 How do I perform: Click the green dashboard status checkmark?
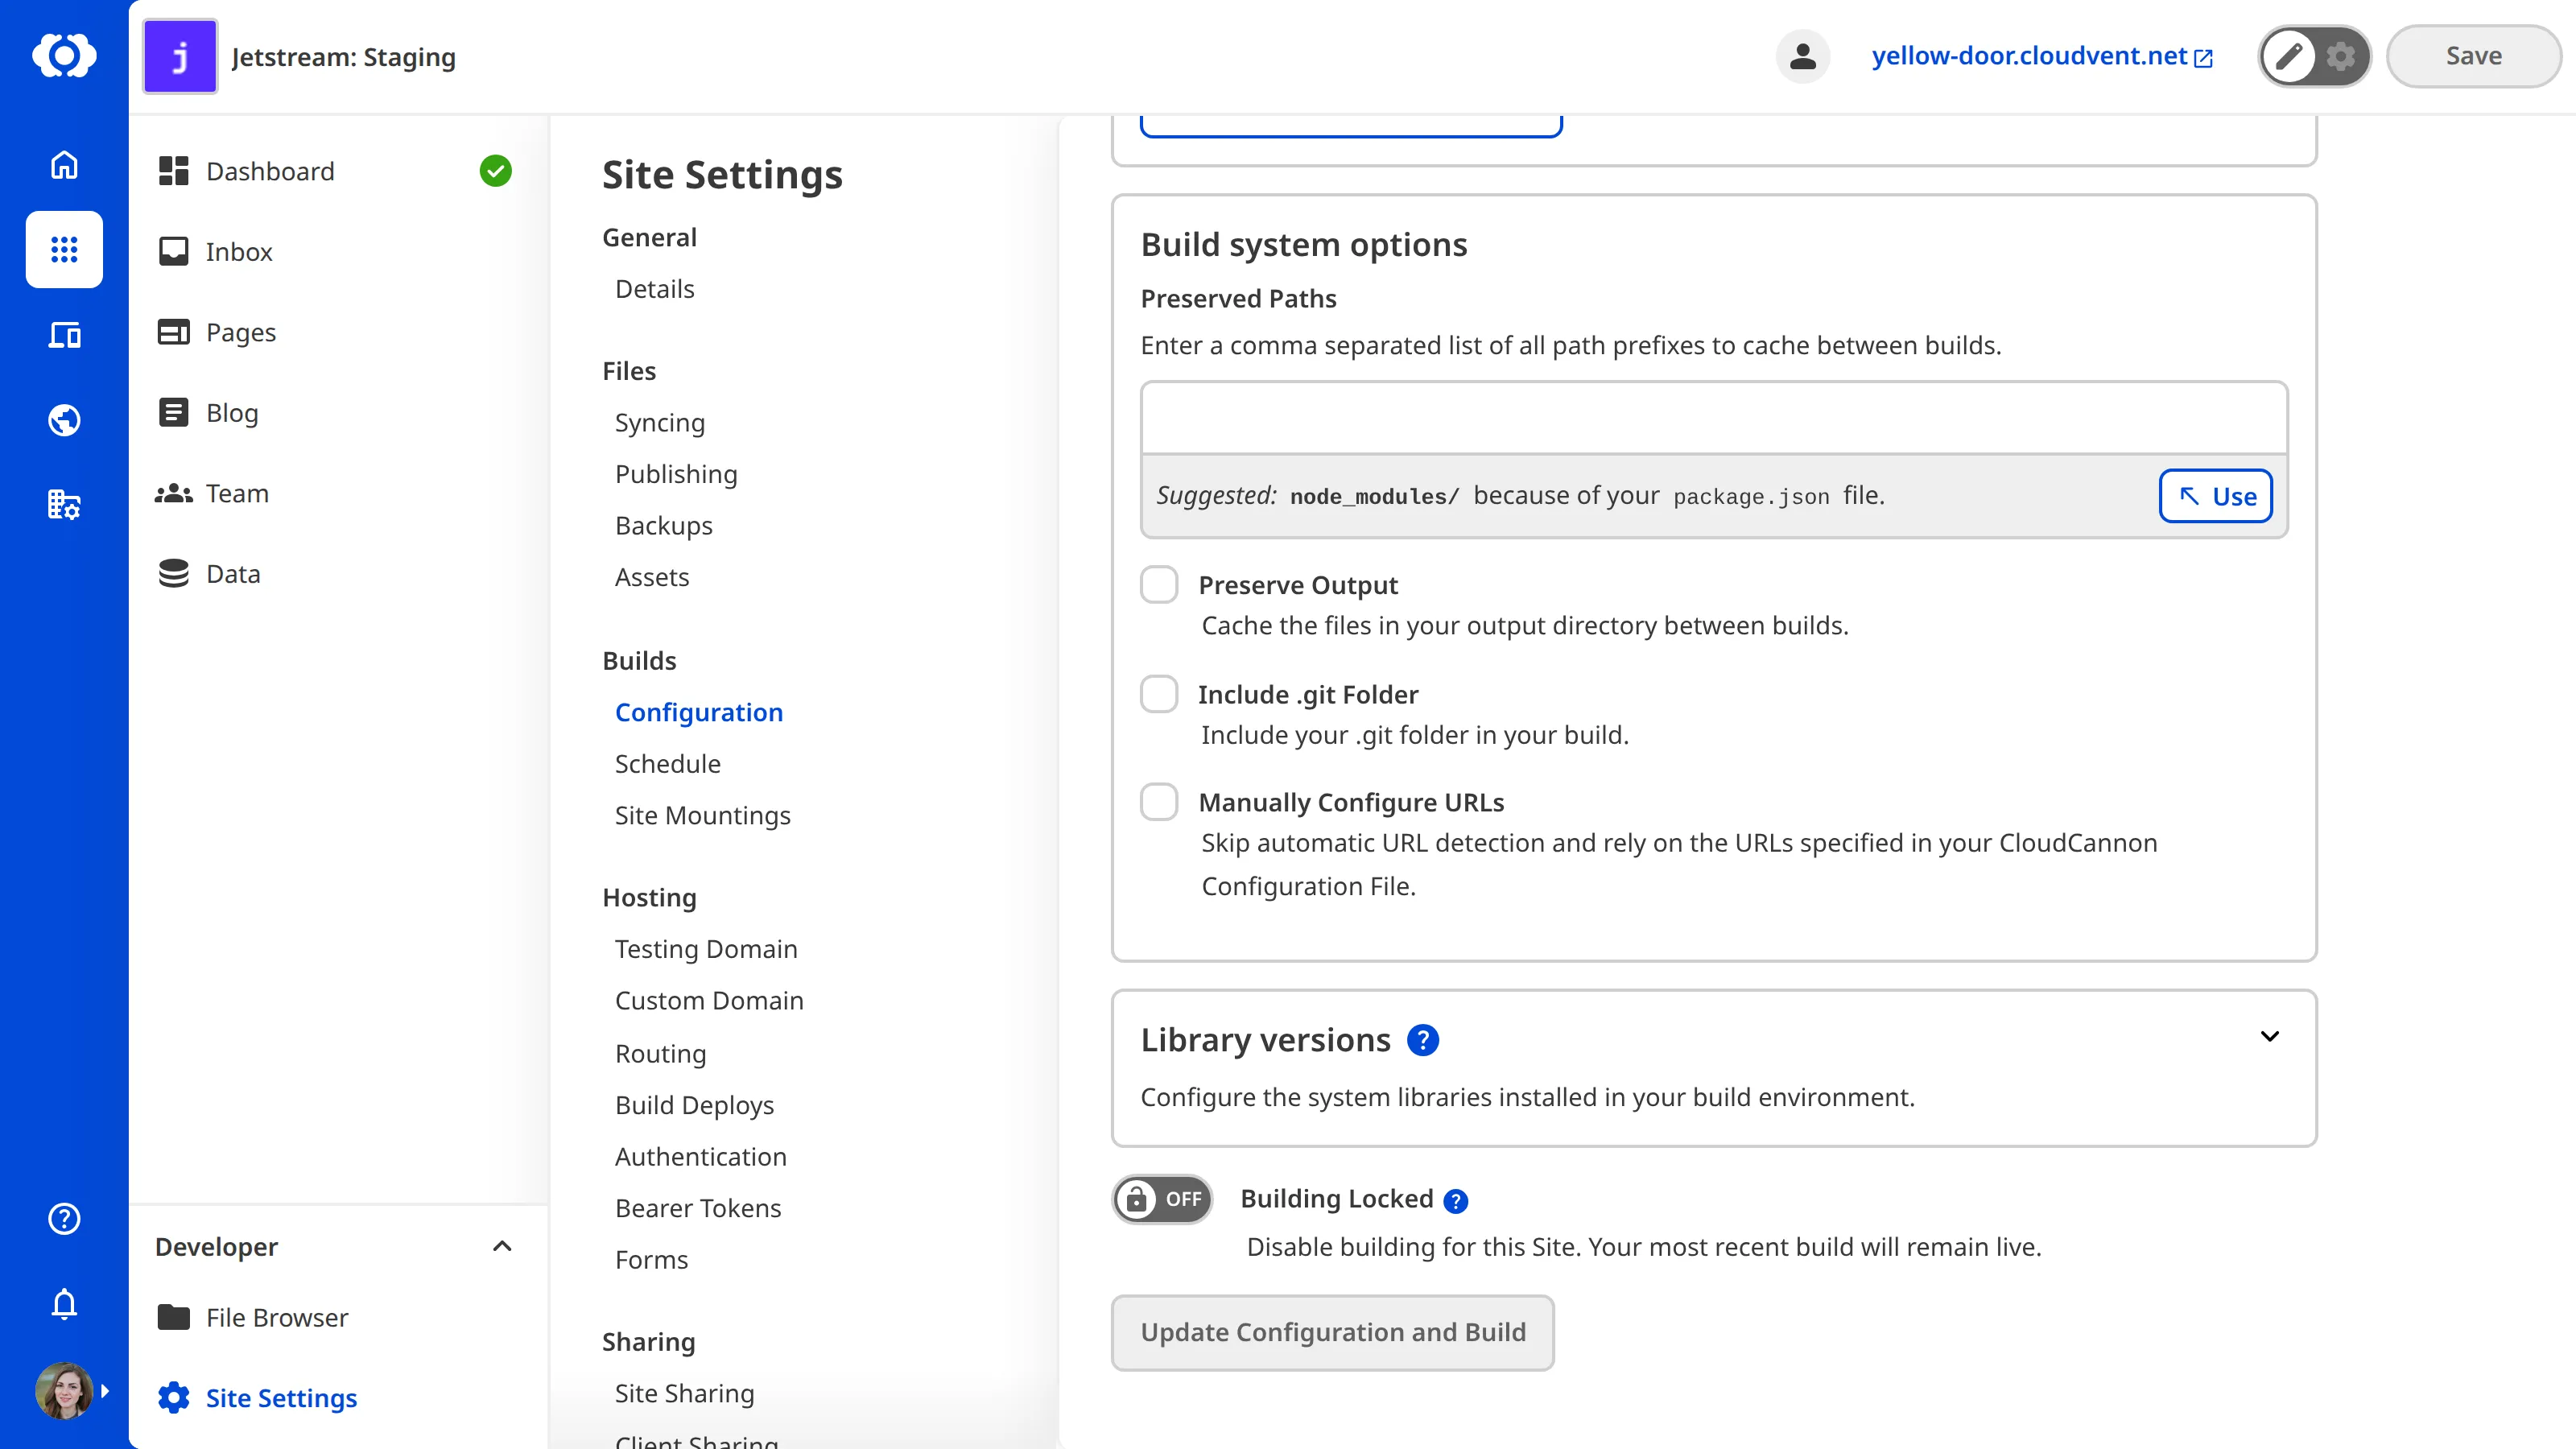pos(496,171)
